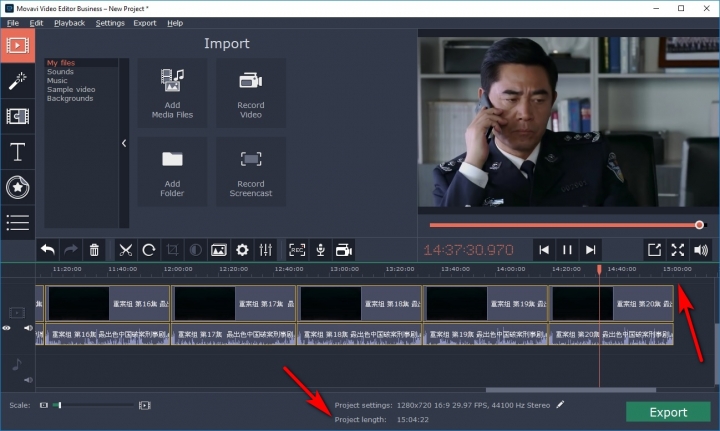Open the Import media tab in sidebar
The height and width of the screenshot is (431, 720).
coord(17,45)
